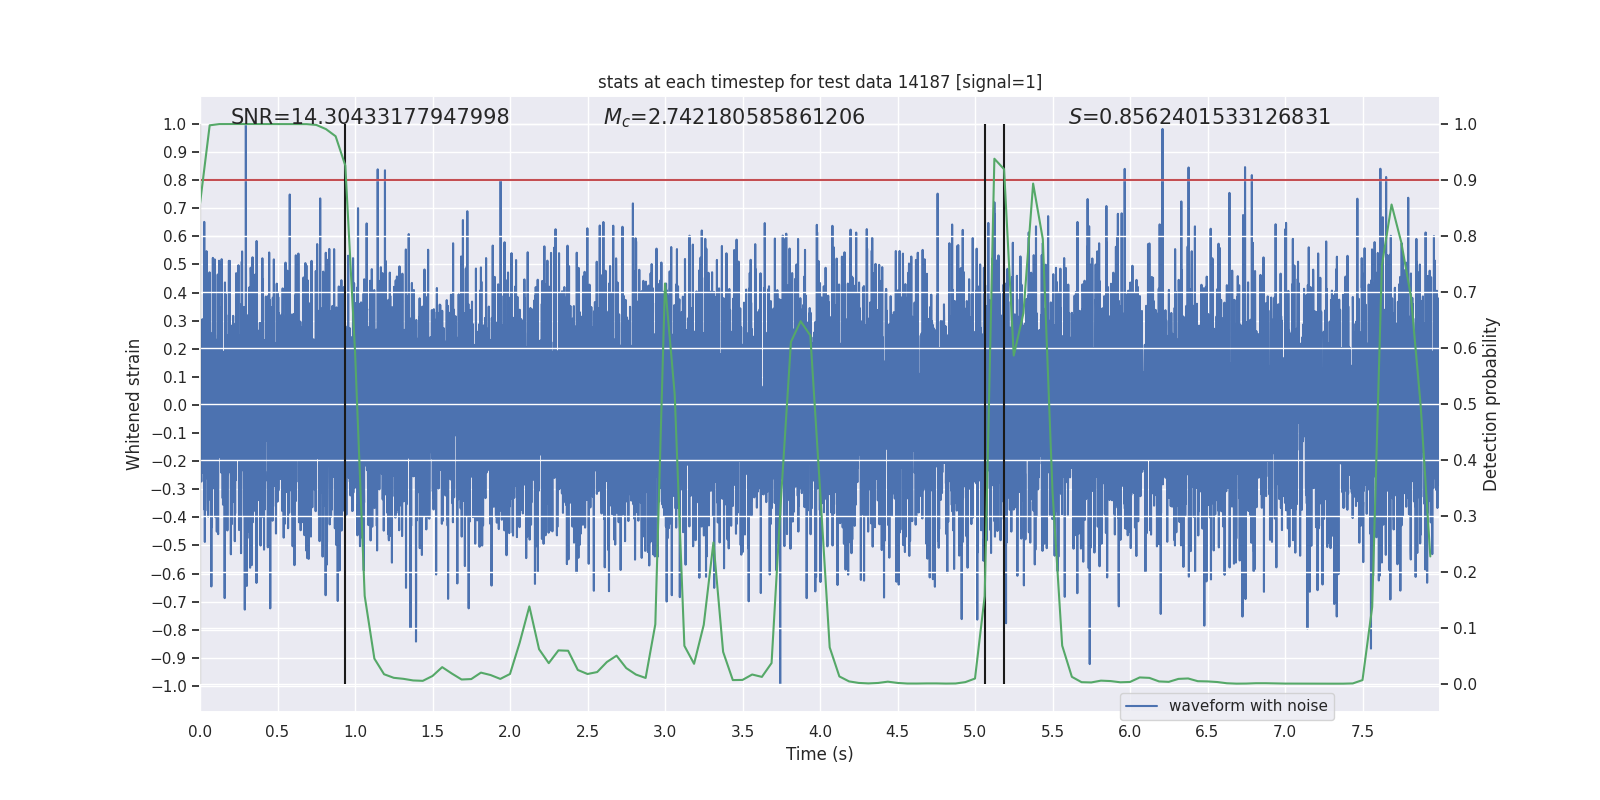Click the 0.2 tick on the Whitened strain axis
Screen dimensions: 1600x800
coord(175,349)
